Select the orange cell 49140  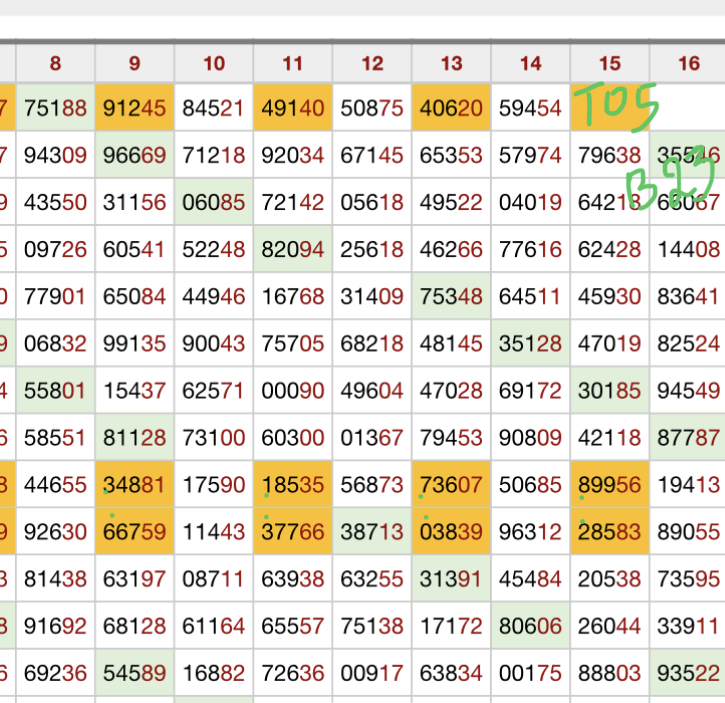[x=292, y=108]
